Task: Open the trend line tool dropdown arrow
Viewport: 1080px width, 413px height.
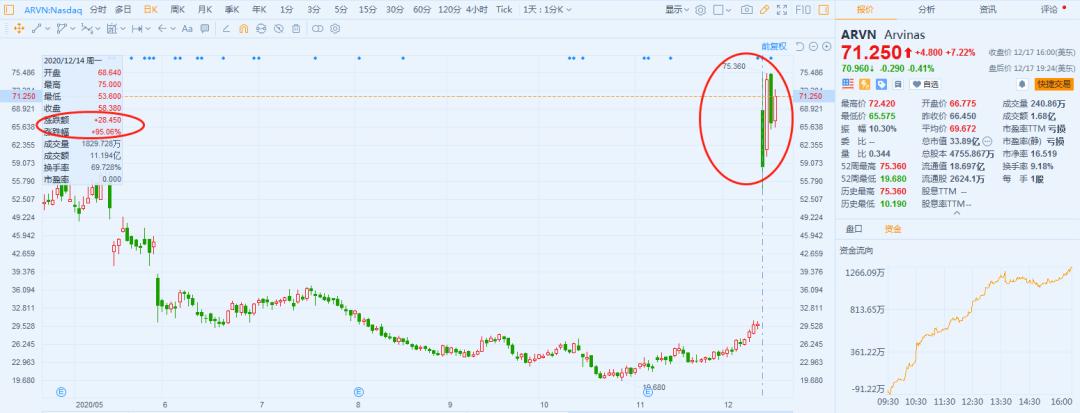Action: (x=48, y=28)
